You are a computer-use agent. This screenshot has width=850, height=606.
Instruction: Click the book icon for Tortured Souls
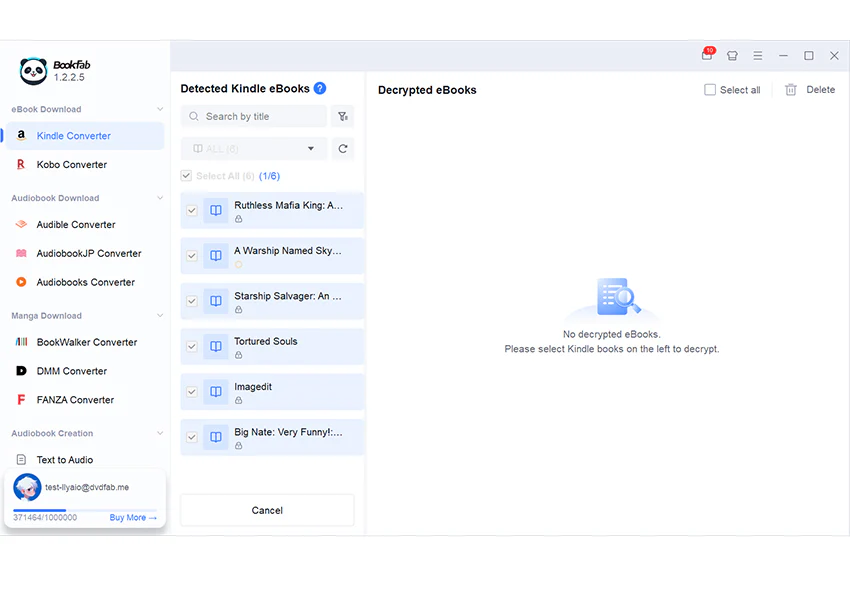click(x=216, y=346)
